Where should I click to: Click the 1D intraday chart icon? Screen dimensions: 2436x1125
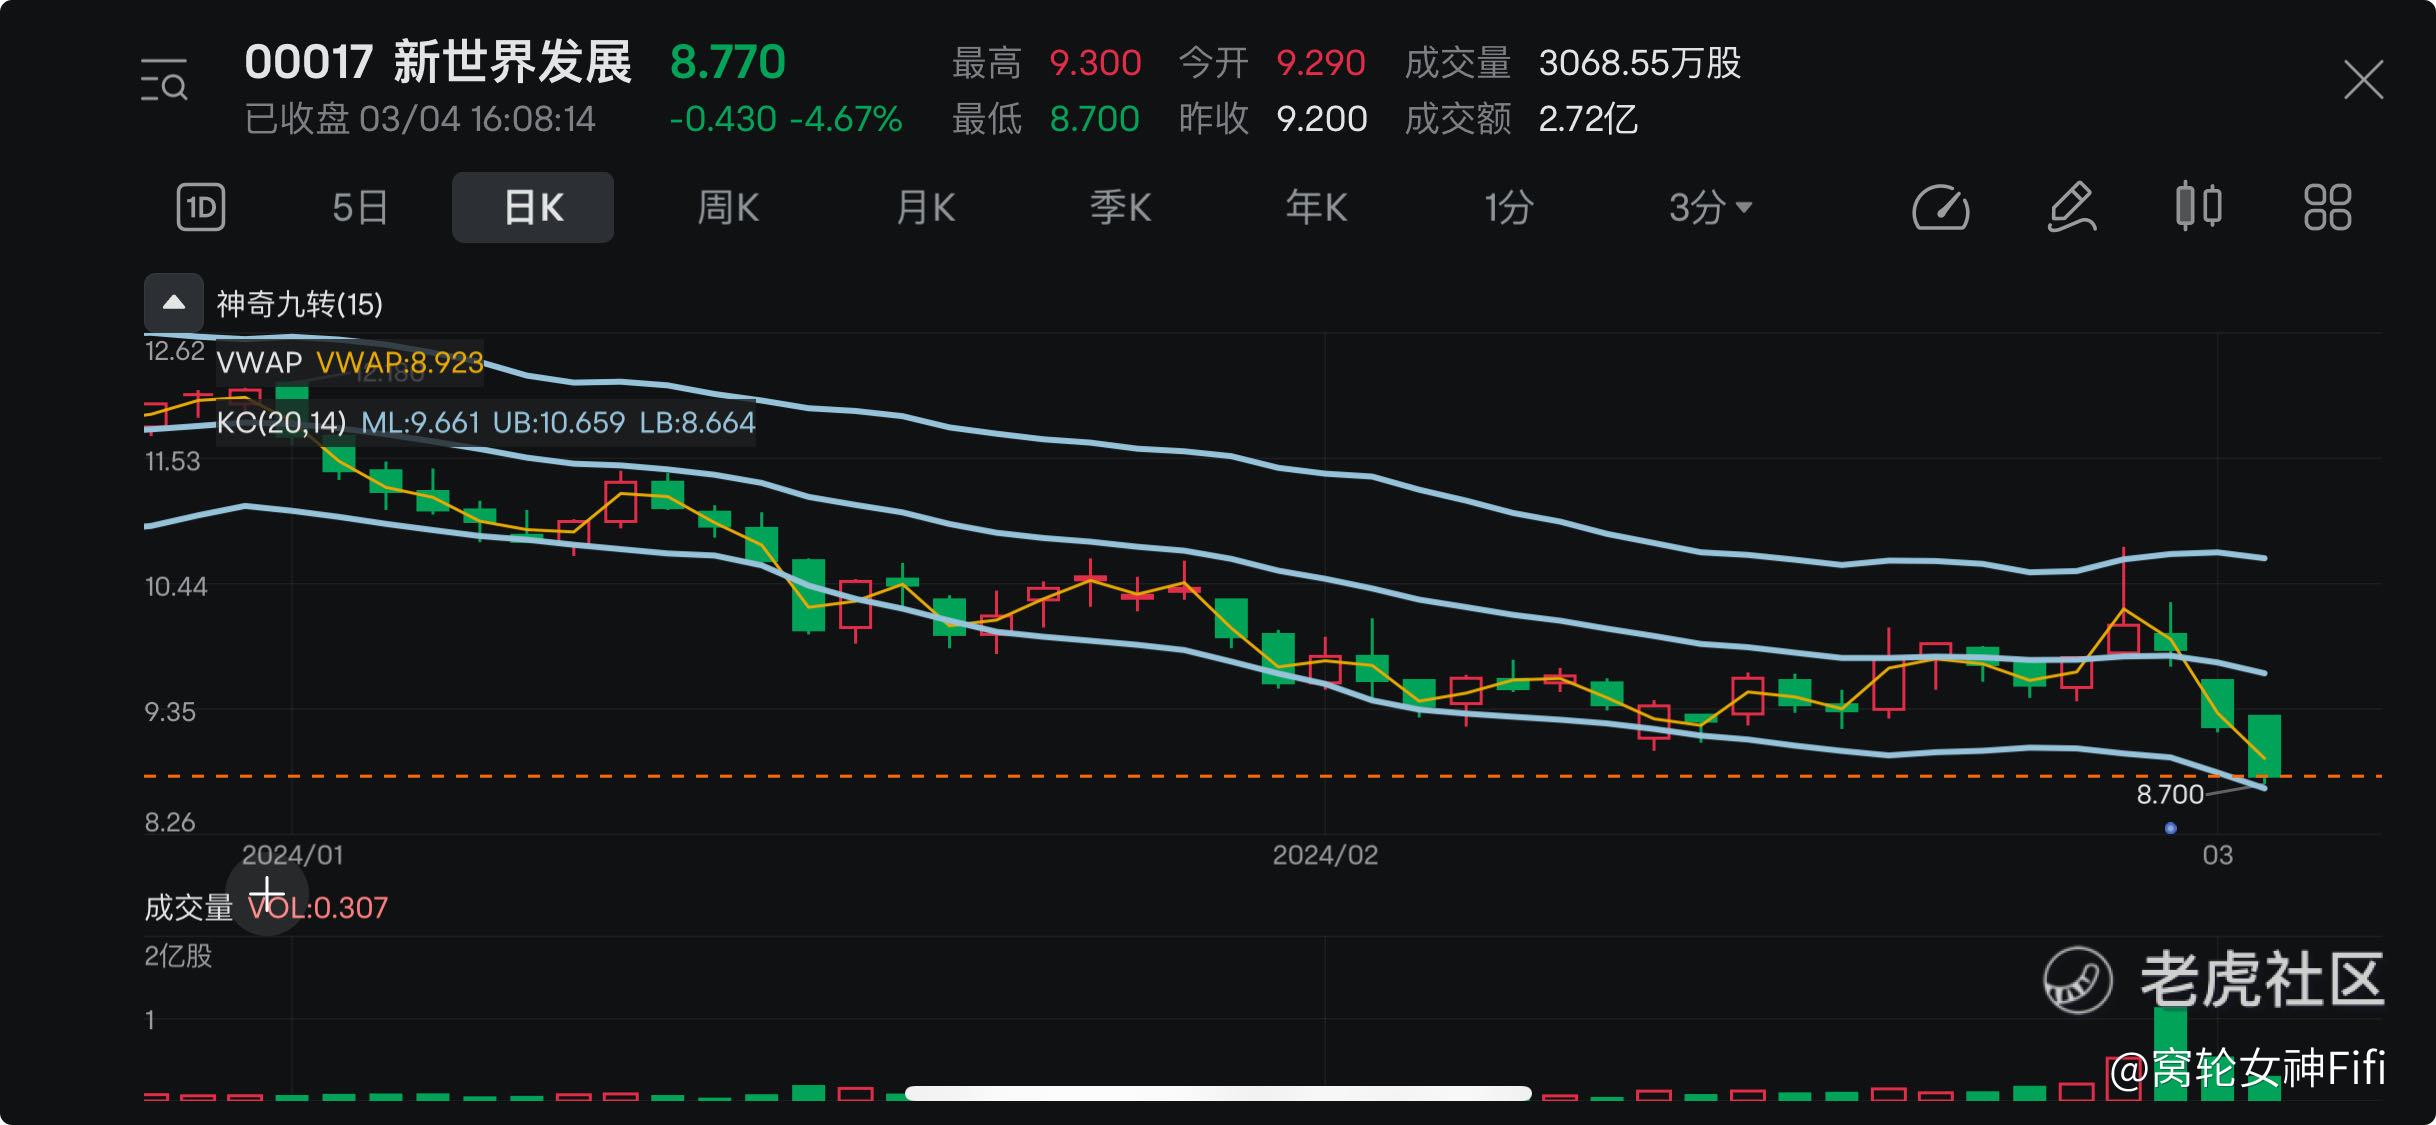[x=201, y=208]
